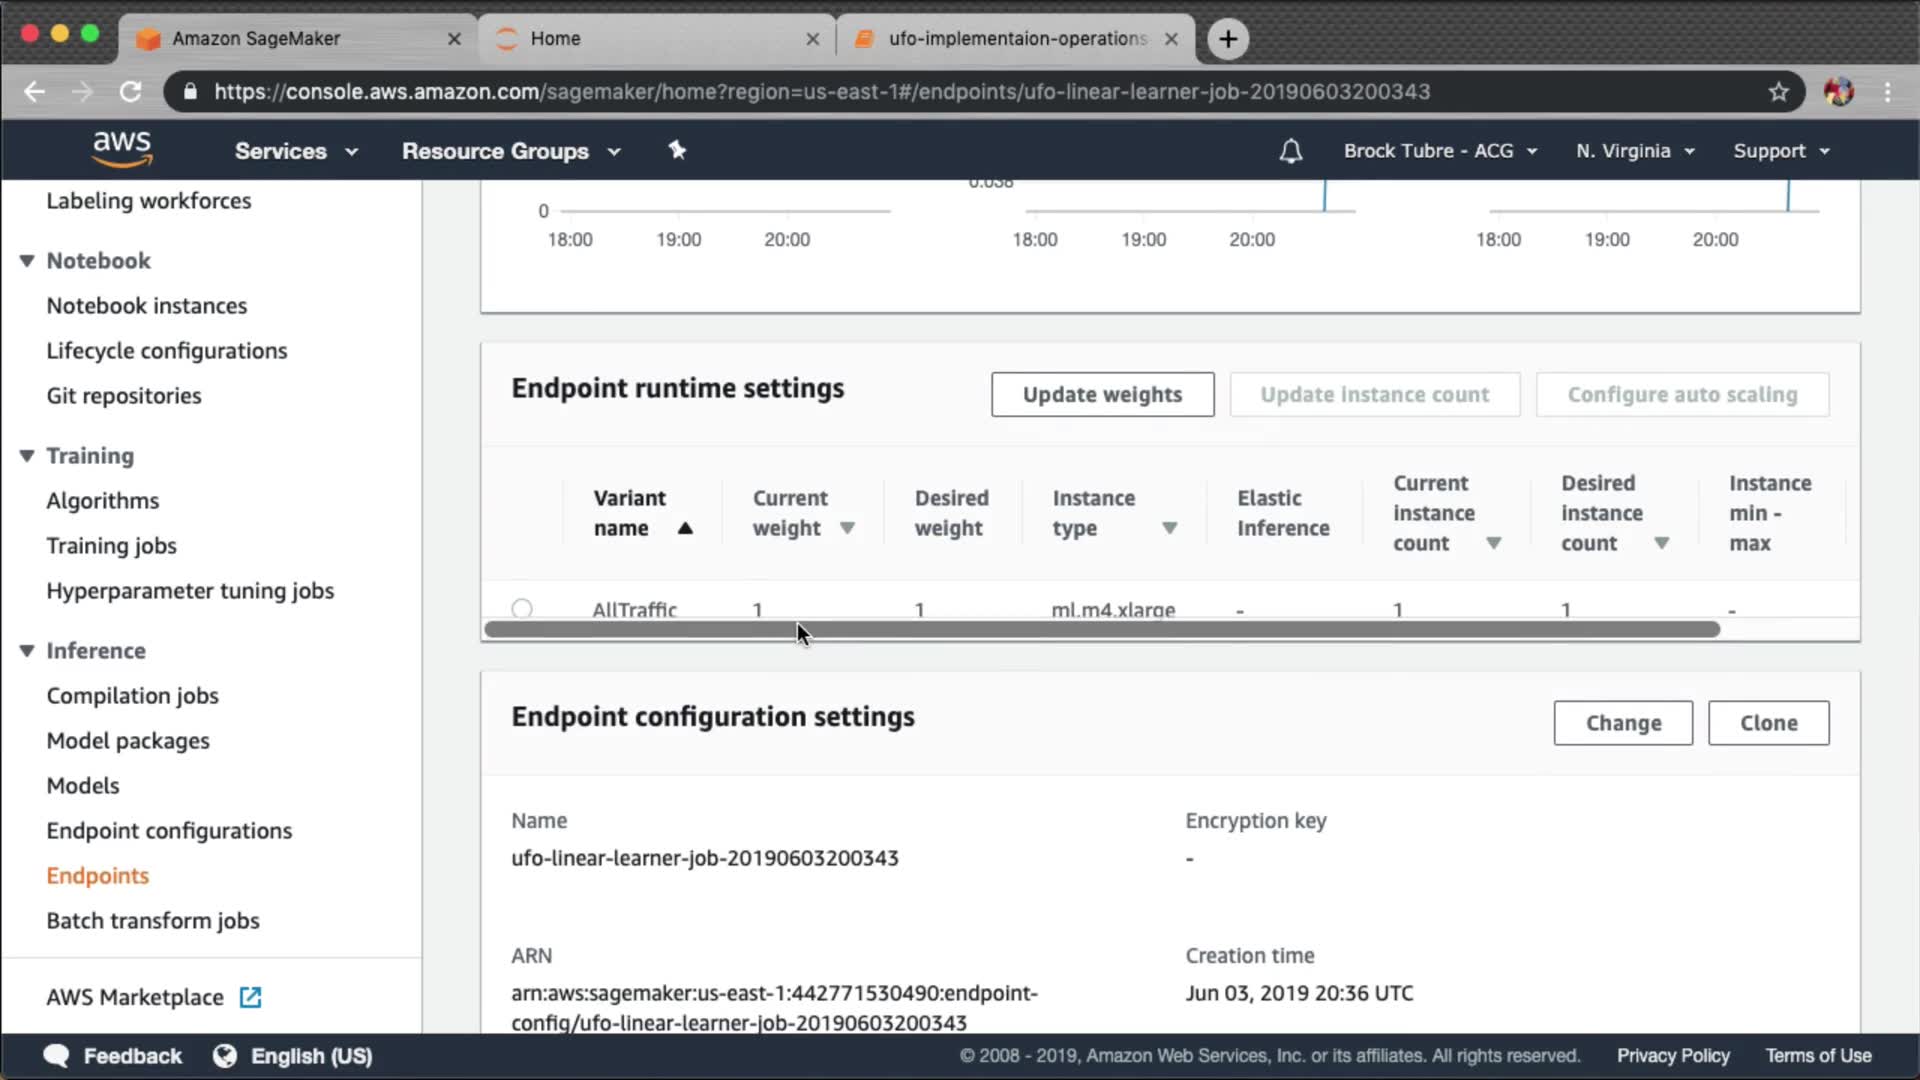Click the Clone button
The height and width of the screenshot is (1080, 1920).
(1768, 723)
